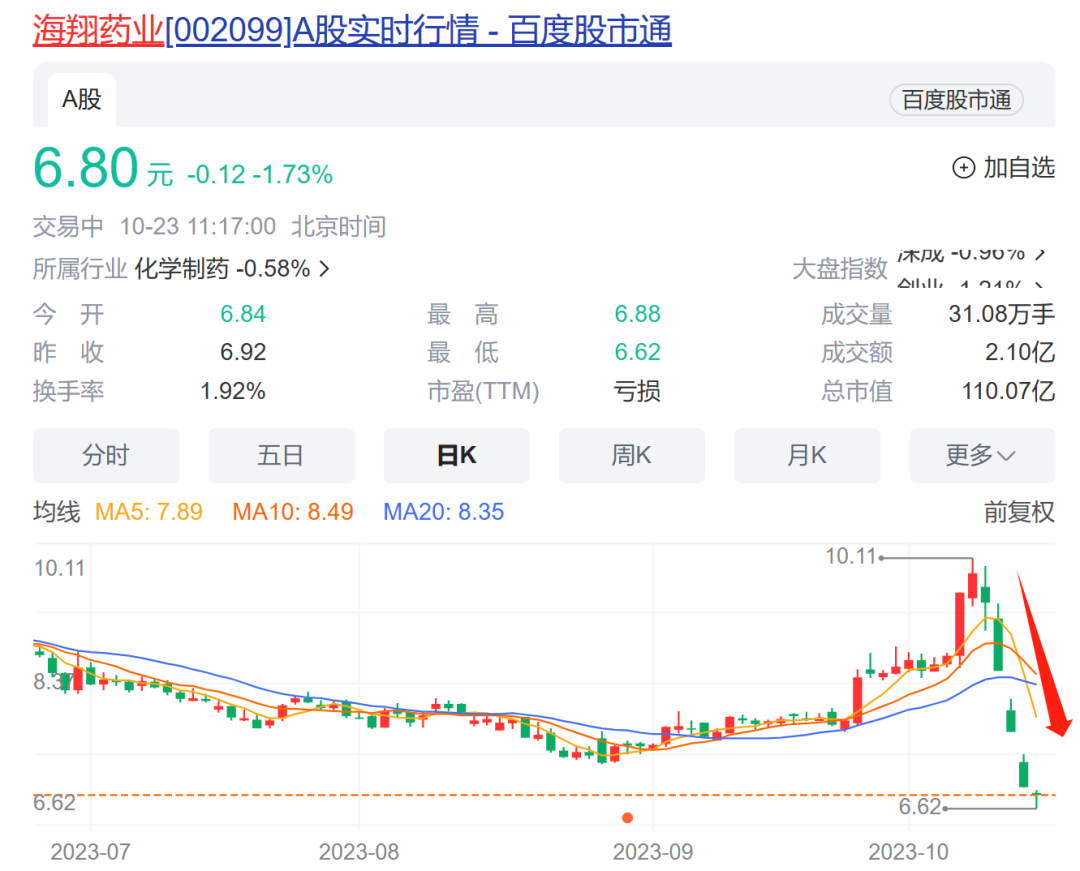Image resolution: width=1080 pixels, height=871 pixels.
Task: Click the 交易中 10-23 11:17:00 status text
Action: click(x=155, y=227)
